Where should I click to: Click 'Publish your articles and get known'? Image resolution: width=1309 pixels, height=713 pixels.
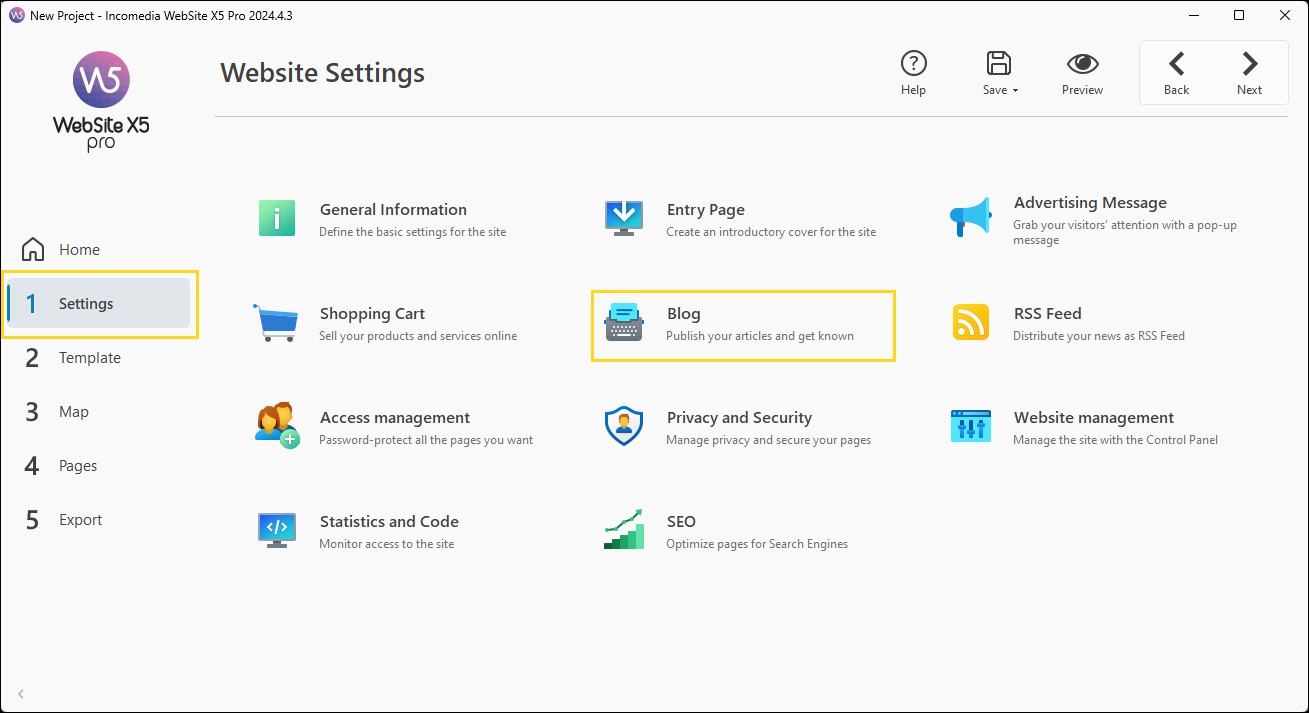pos(760,336)
